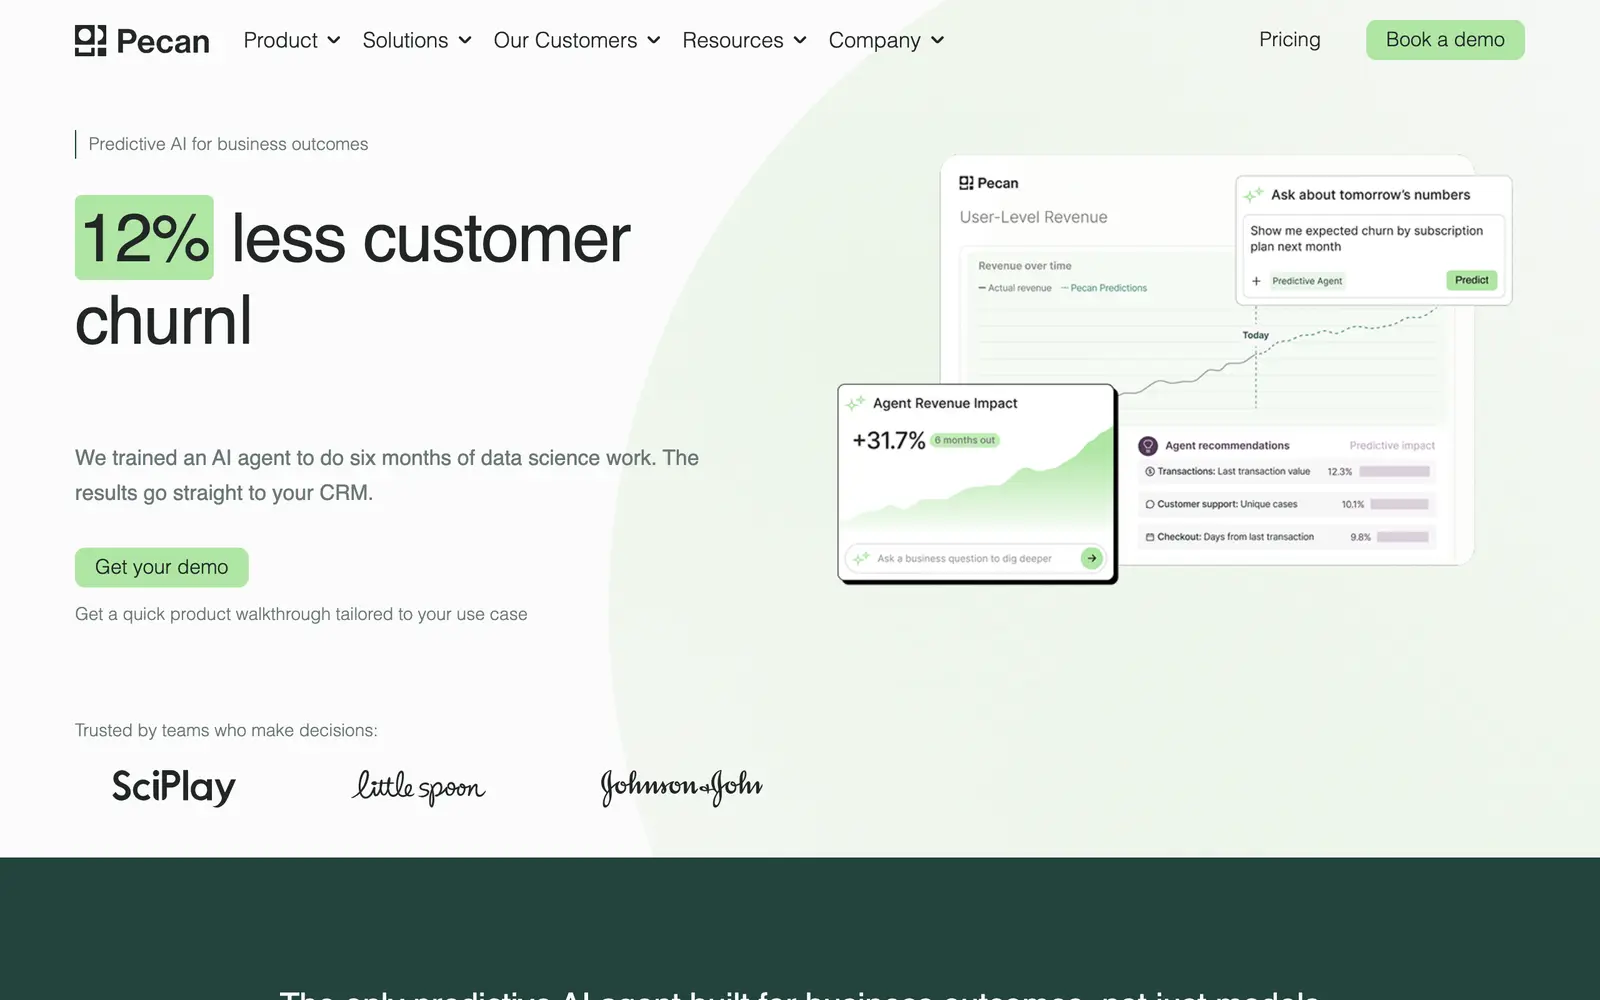Click the Johnson & Johnson logo
This screenshot has height=1000, width=1600.
[681, 787]
